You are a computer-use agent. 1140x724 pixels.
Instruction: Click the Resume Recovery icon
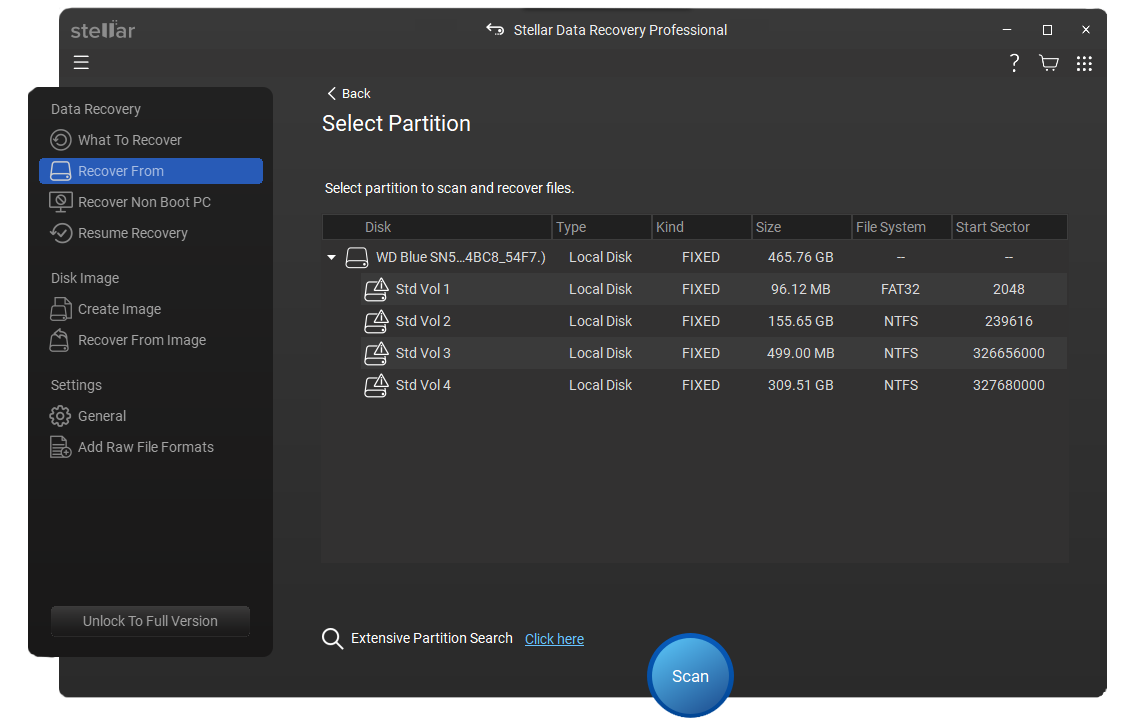[60, 233]
